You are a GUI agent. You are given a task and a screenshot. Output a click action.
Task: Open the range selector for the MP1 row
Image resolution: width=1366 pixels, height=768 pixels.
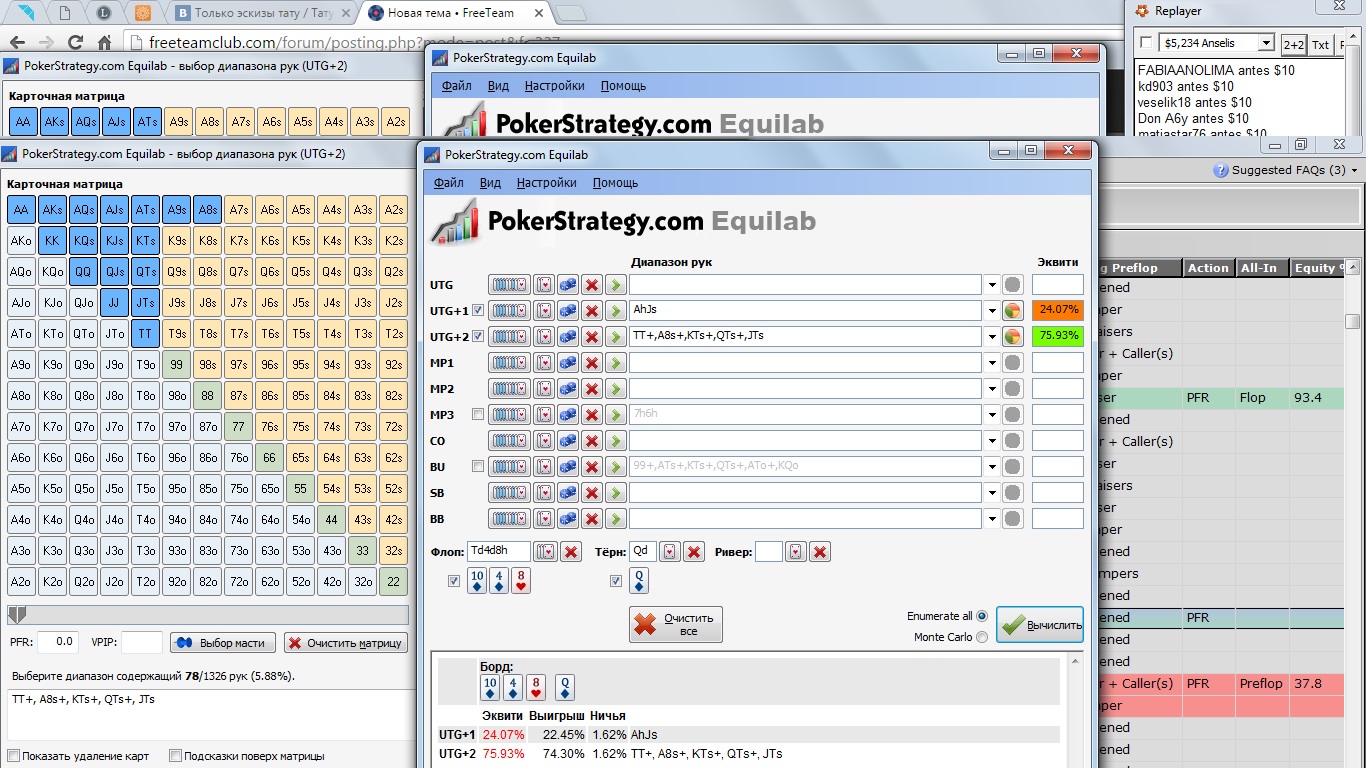coord(509,363)
